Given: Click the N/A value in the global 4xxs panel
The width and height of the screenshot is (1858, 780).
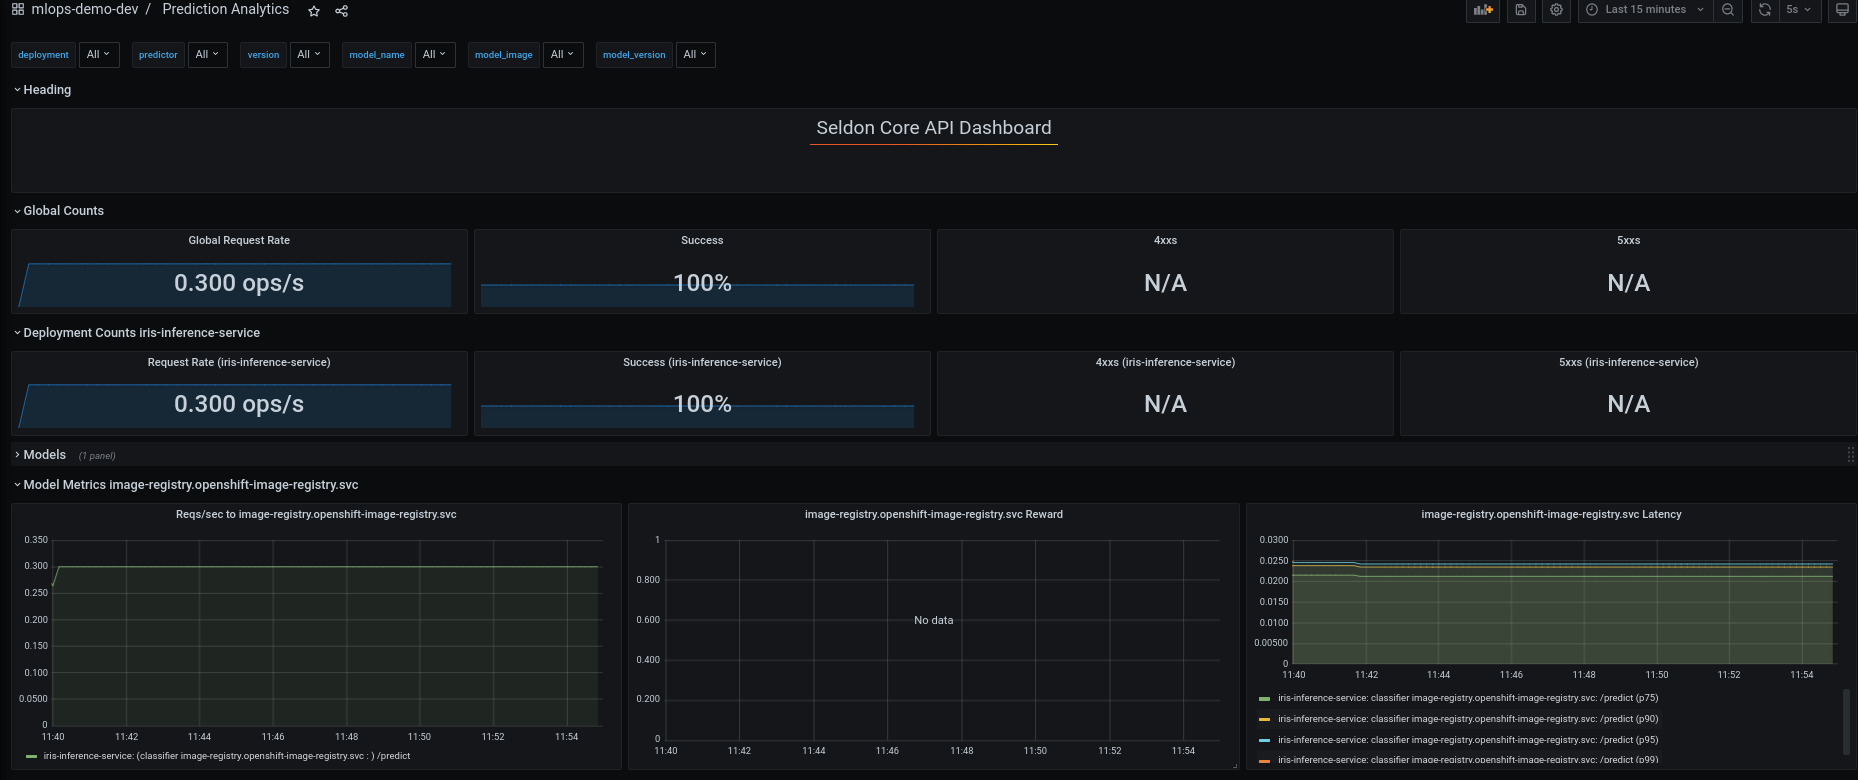Looking at the screenshot, I should pyautogui.click(x=1165, y=283).
